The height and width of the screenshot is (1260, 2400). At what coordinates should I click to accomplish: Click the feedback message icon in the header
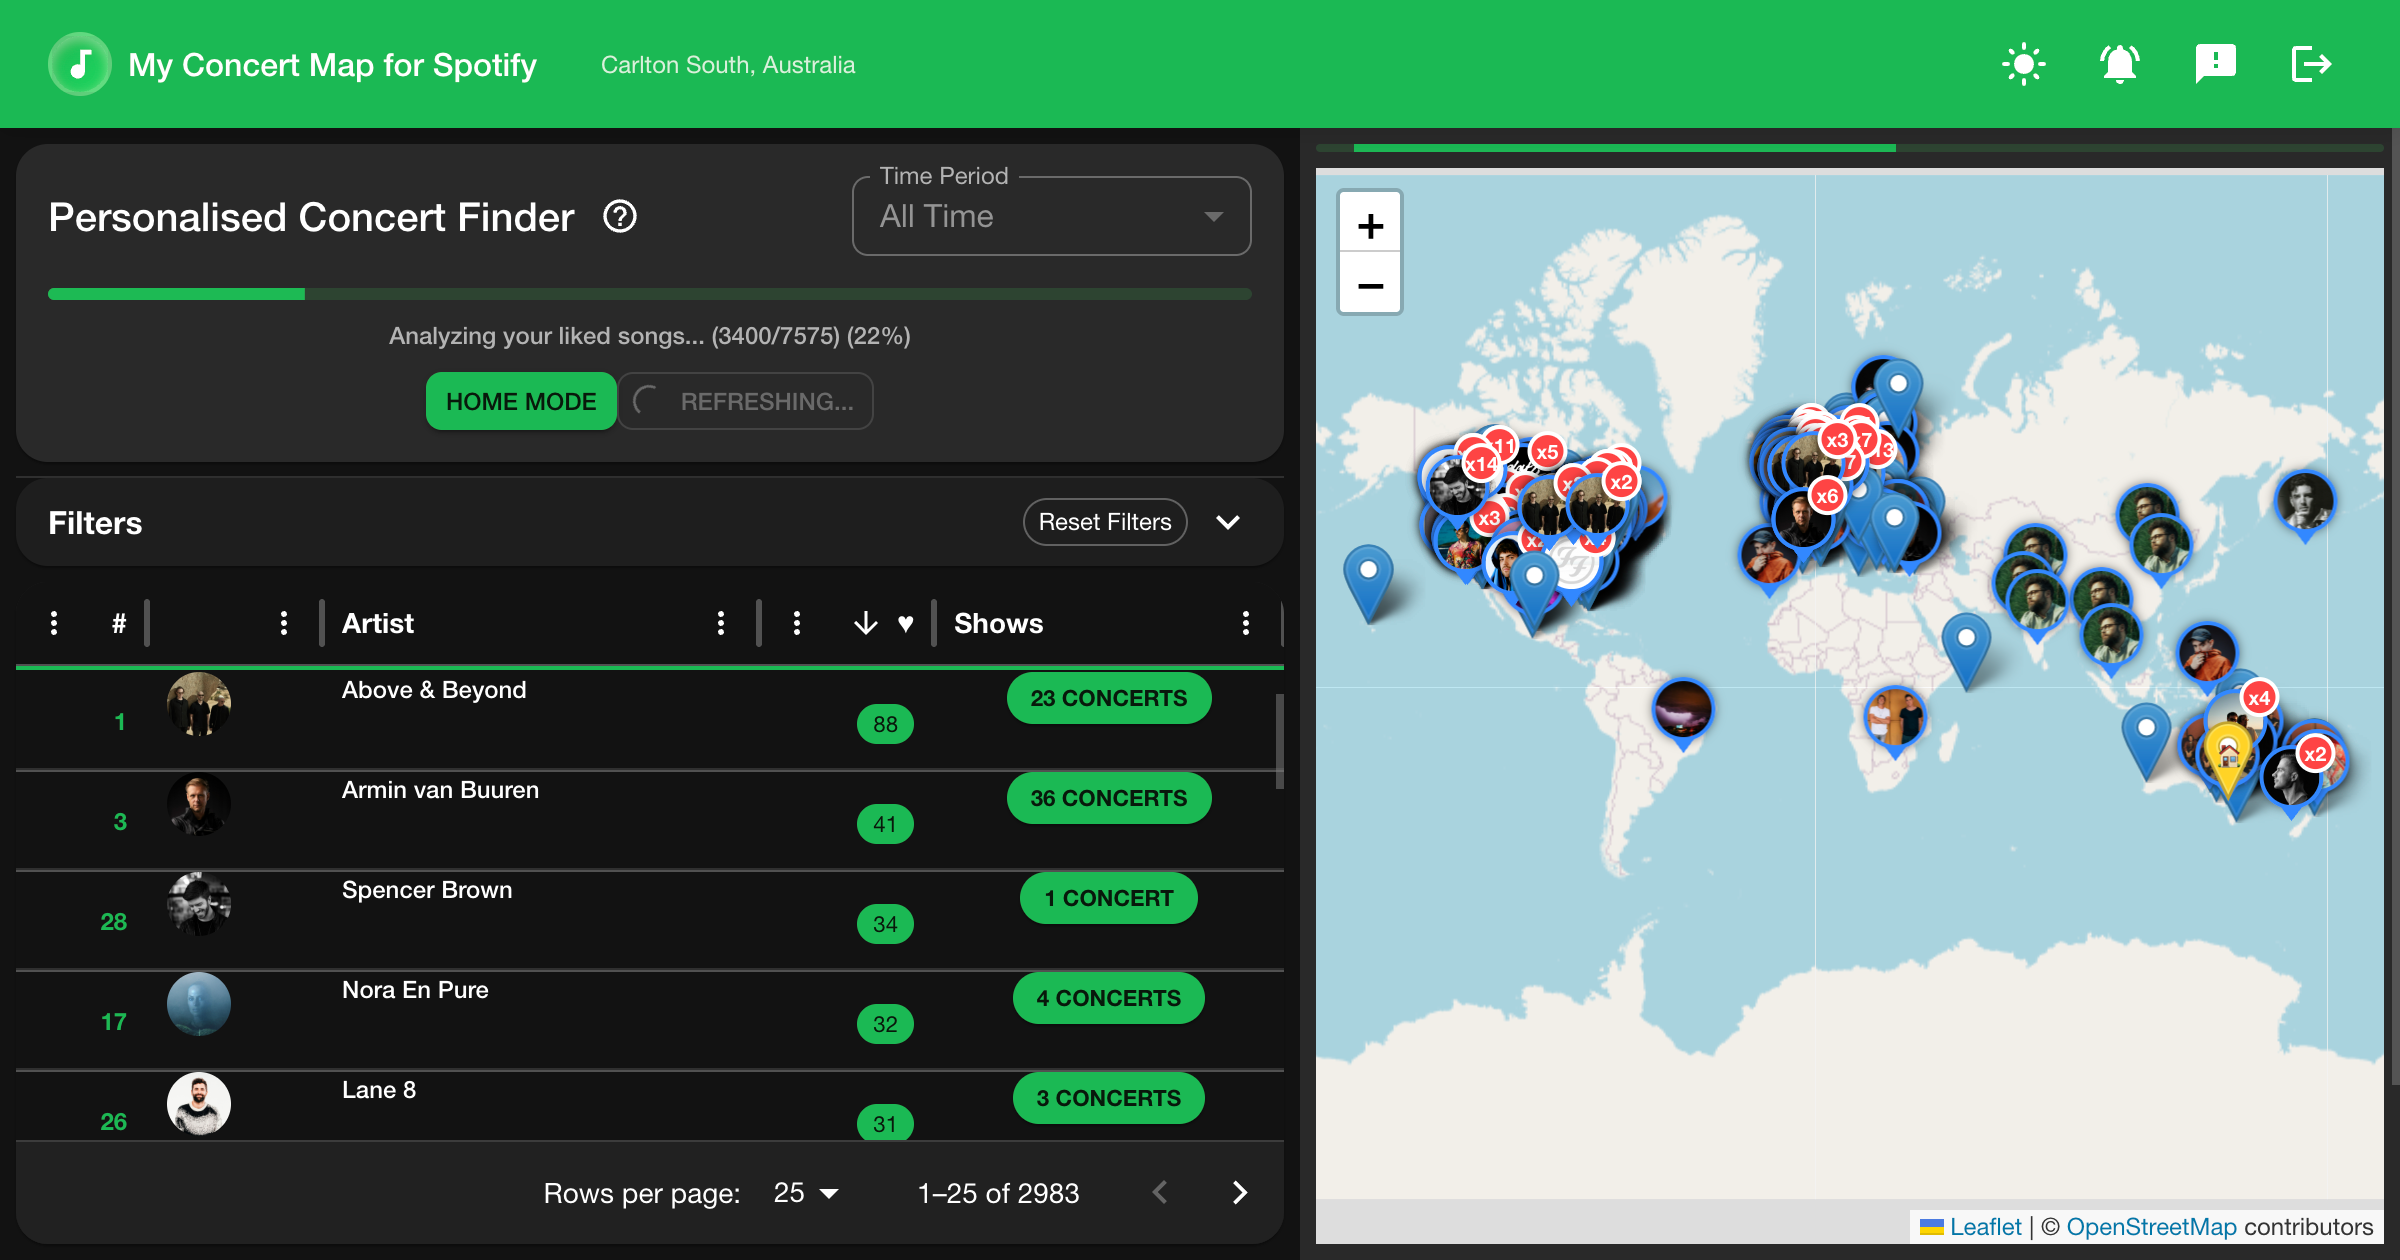(2215, 63)
